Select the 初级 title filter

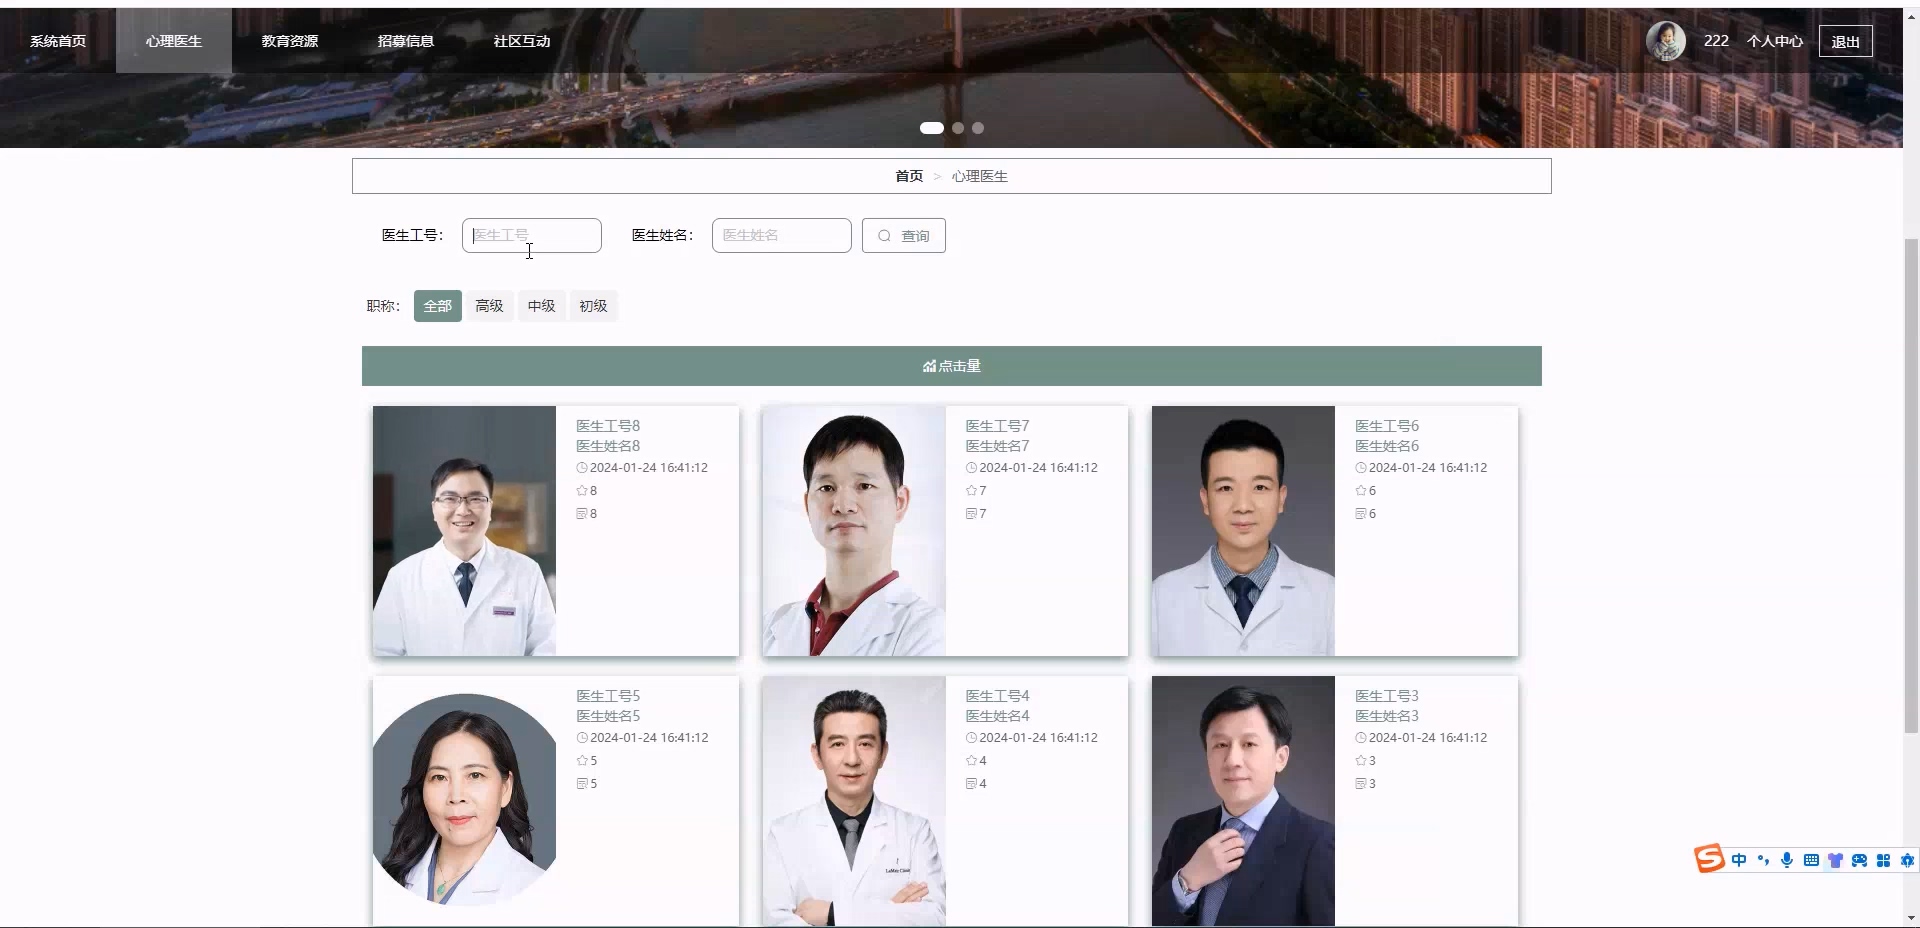coord(593,306)
